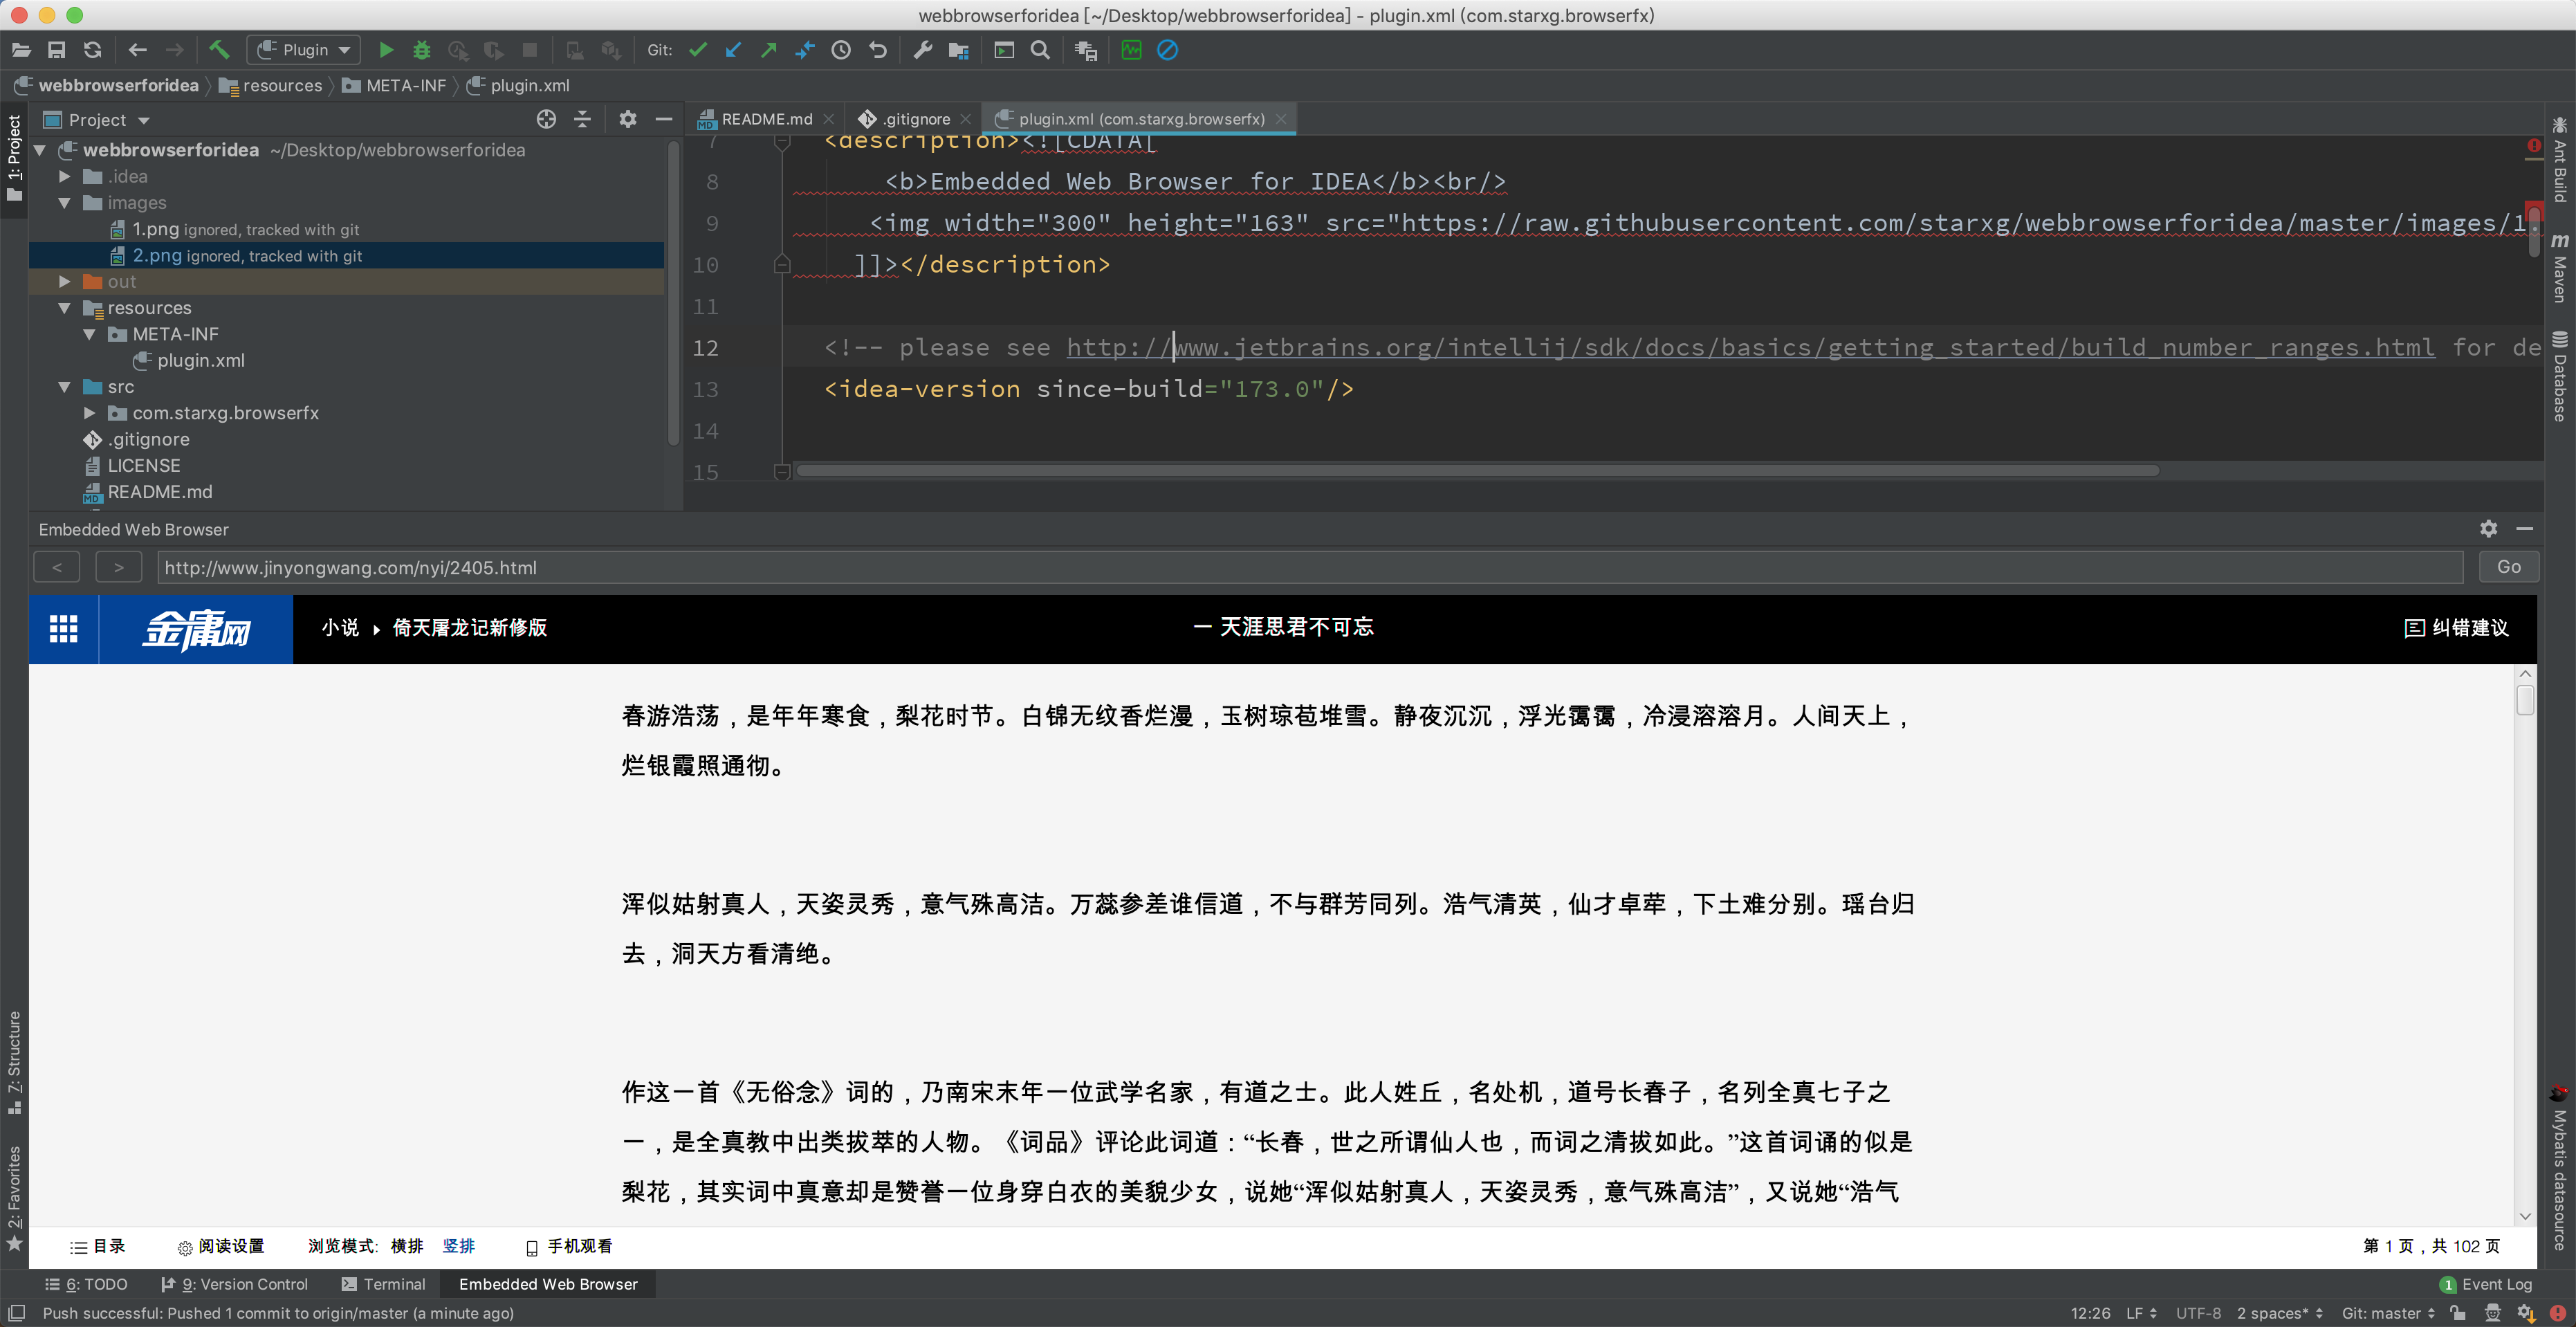Open the Plugin run configuration dropdown
This screenshot has height=1327, width=2576.
pyautogui.click(x=305, y=50)
